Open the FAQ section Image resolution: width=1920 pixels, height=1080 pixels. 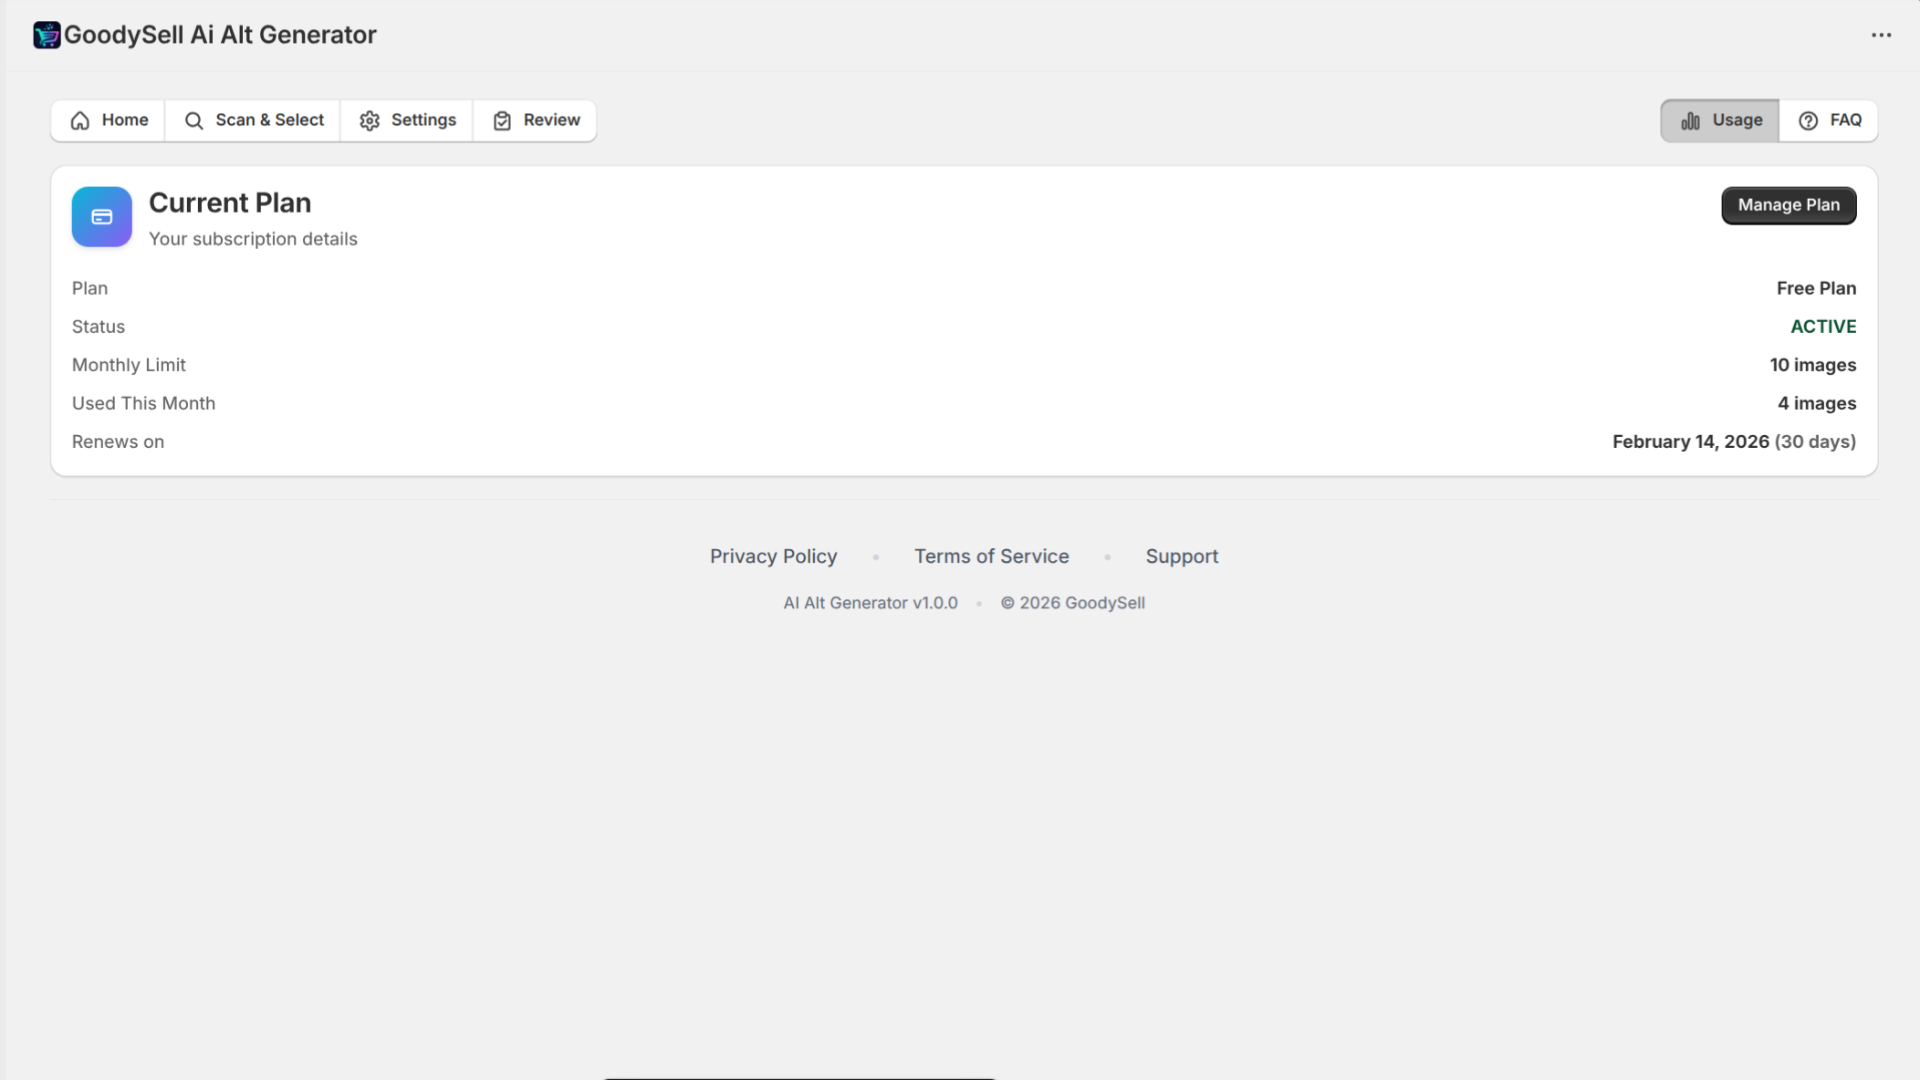pos(1830,120)
